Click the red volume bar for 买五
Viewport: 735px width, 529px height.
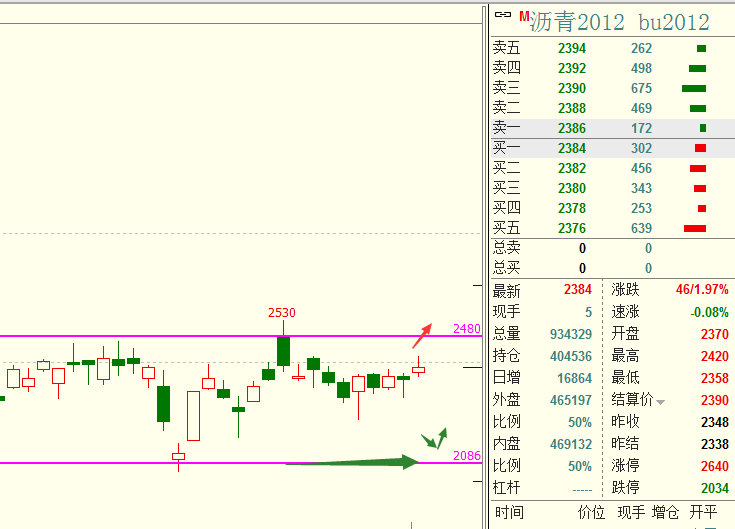click(x=695, y=228)
